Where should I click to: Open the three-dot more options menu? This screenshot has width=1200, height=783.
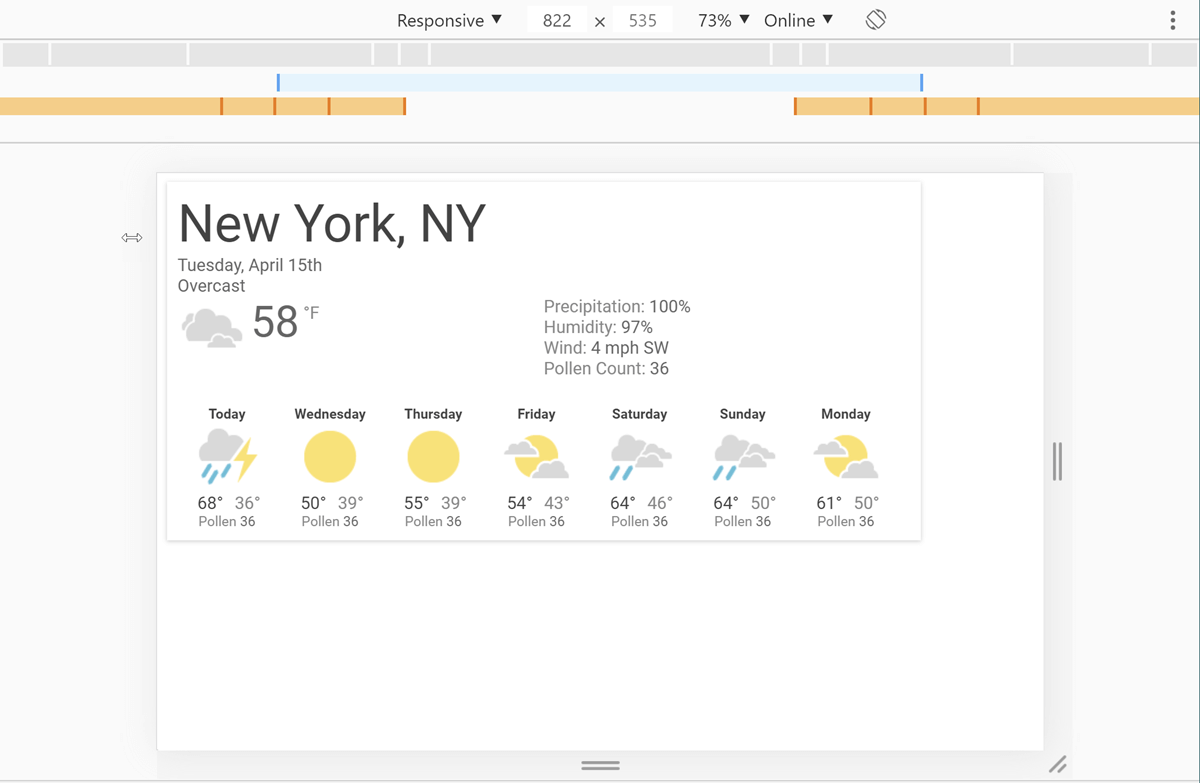[1173, 20]
